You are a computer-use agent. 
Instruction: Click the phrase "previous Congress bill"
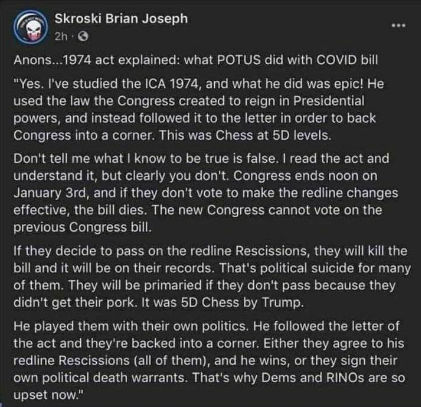coord(82,227)
